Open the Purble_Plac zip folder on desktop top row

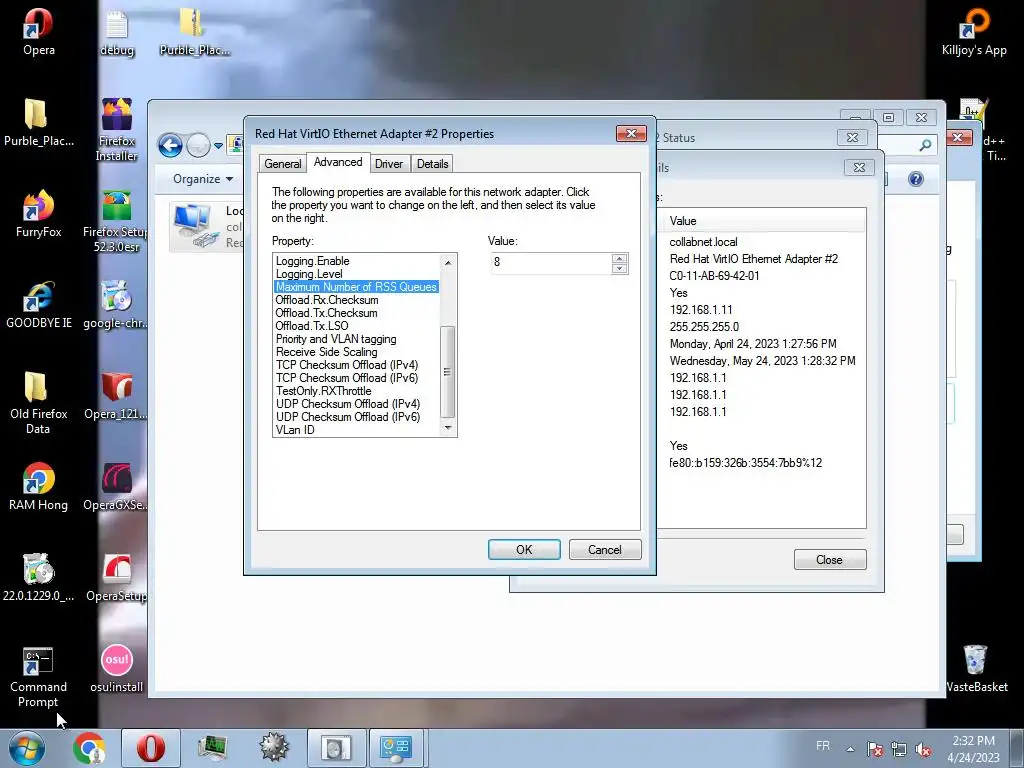pos(194,31)
